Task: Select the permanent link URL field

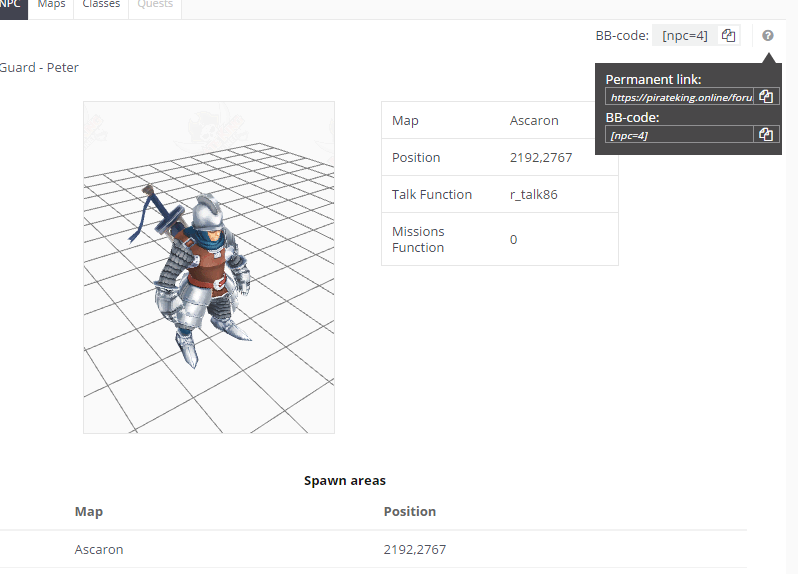Action: 679,97
